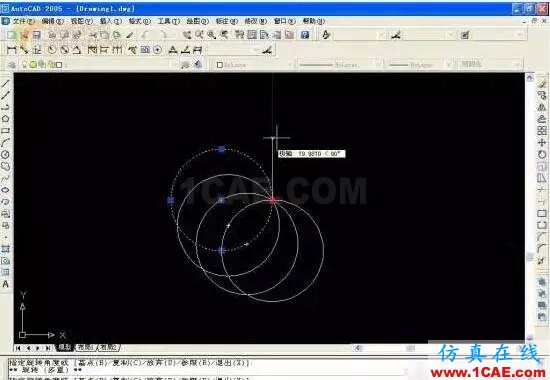This screenshot has width=550, height=380.
Task: Activate the Rotate modify tool
Action: (542, 154)
